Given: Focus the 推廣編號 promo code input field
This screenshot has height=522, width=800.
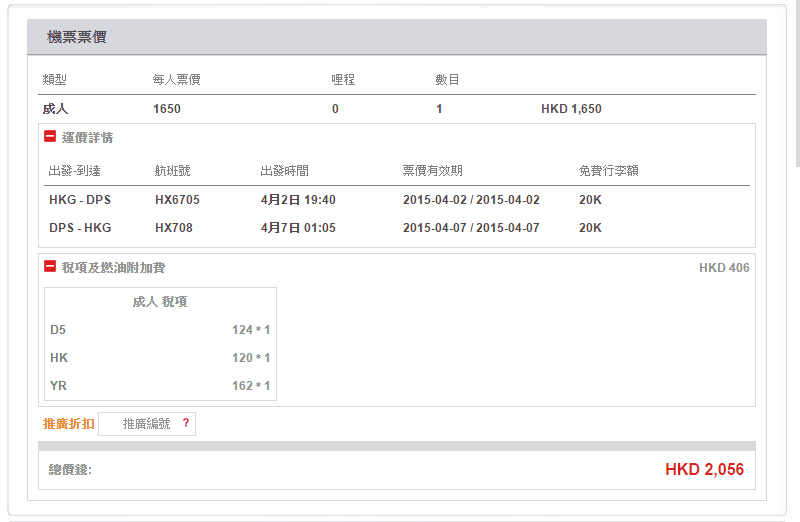Looking at the screenshot, I should click(146, 424).
